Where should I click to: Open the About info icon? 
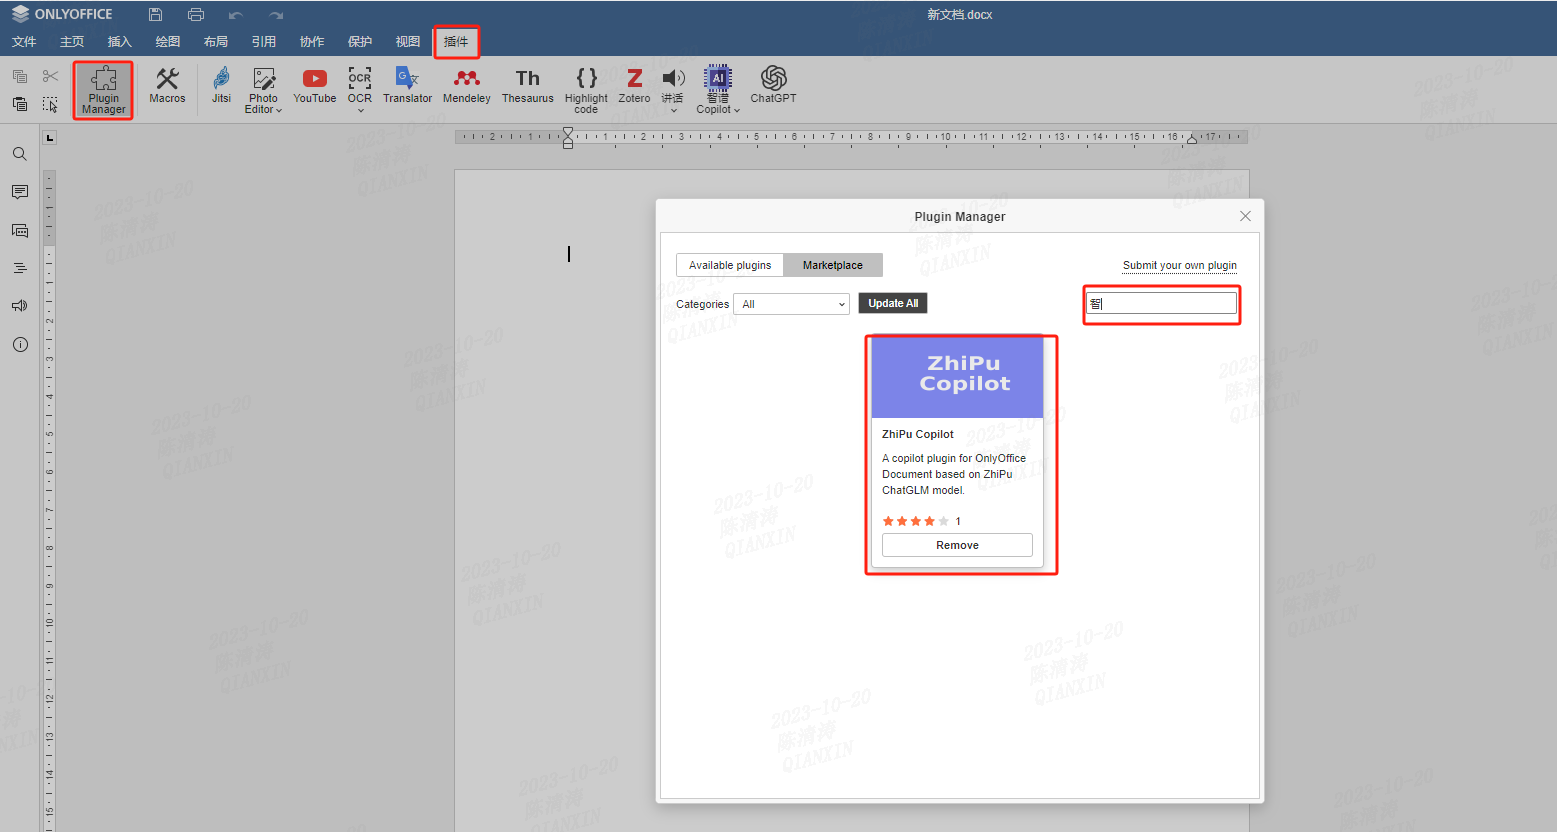(x=19, y=344)
